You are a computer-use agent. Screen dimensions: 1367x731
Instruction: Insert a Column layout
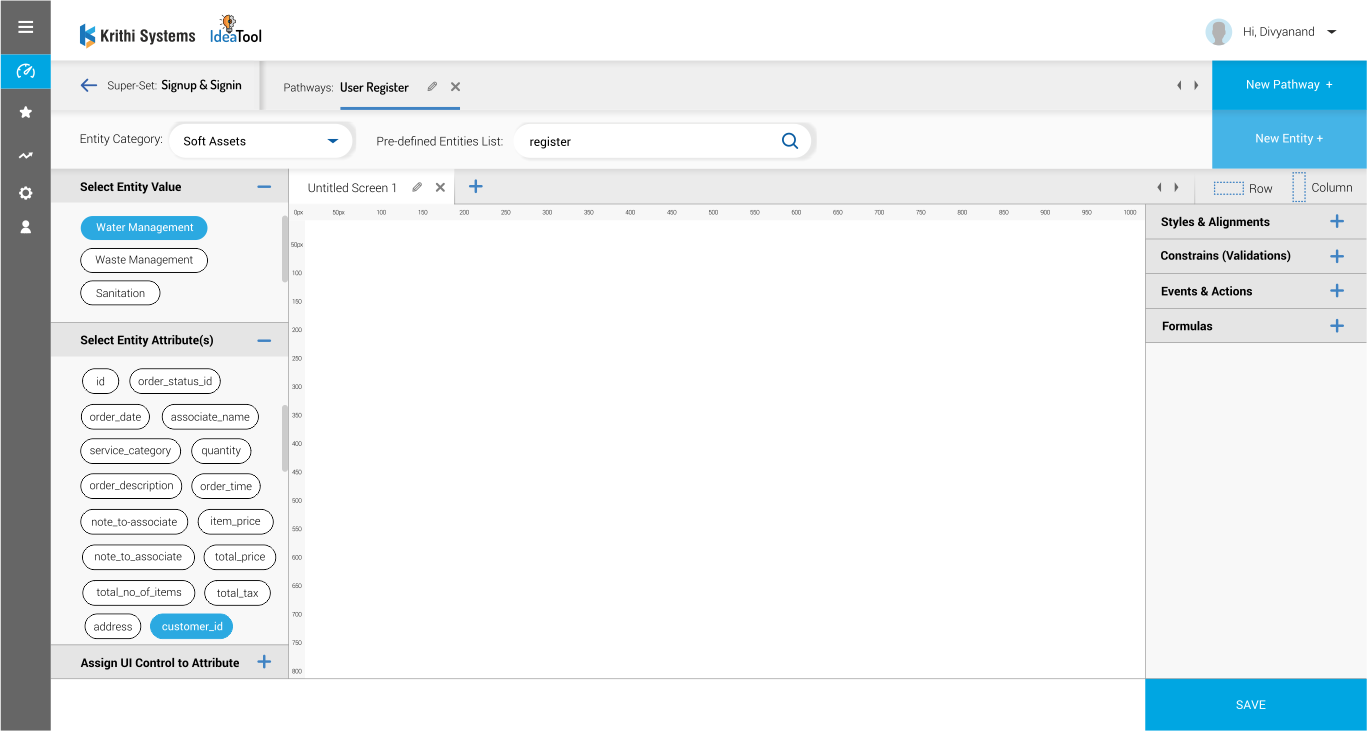point(1322,187)
